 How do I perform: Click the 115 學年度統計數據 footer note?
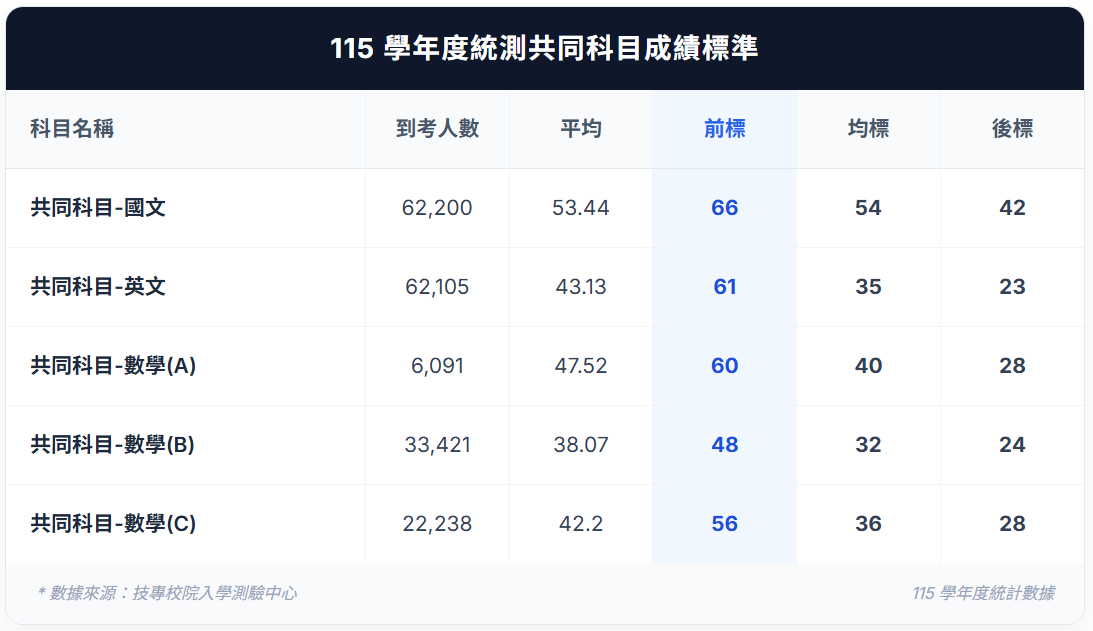(984, 593)
